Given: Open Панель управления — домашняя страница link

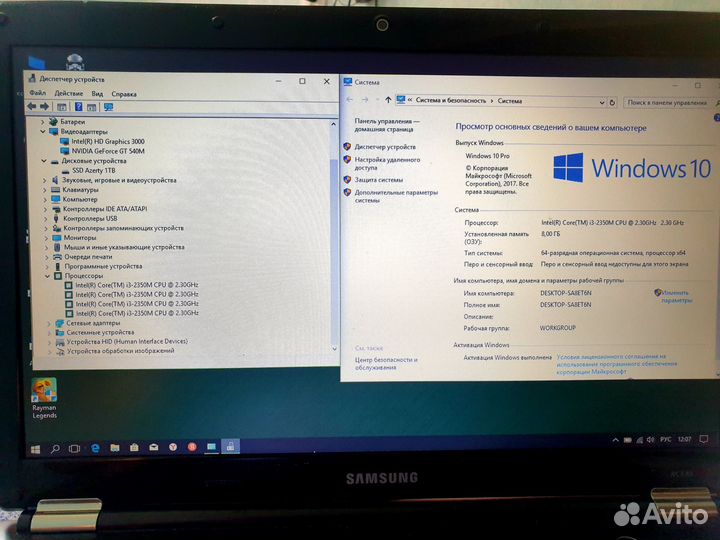Looking at the screenshot, I should pos(386,125).
